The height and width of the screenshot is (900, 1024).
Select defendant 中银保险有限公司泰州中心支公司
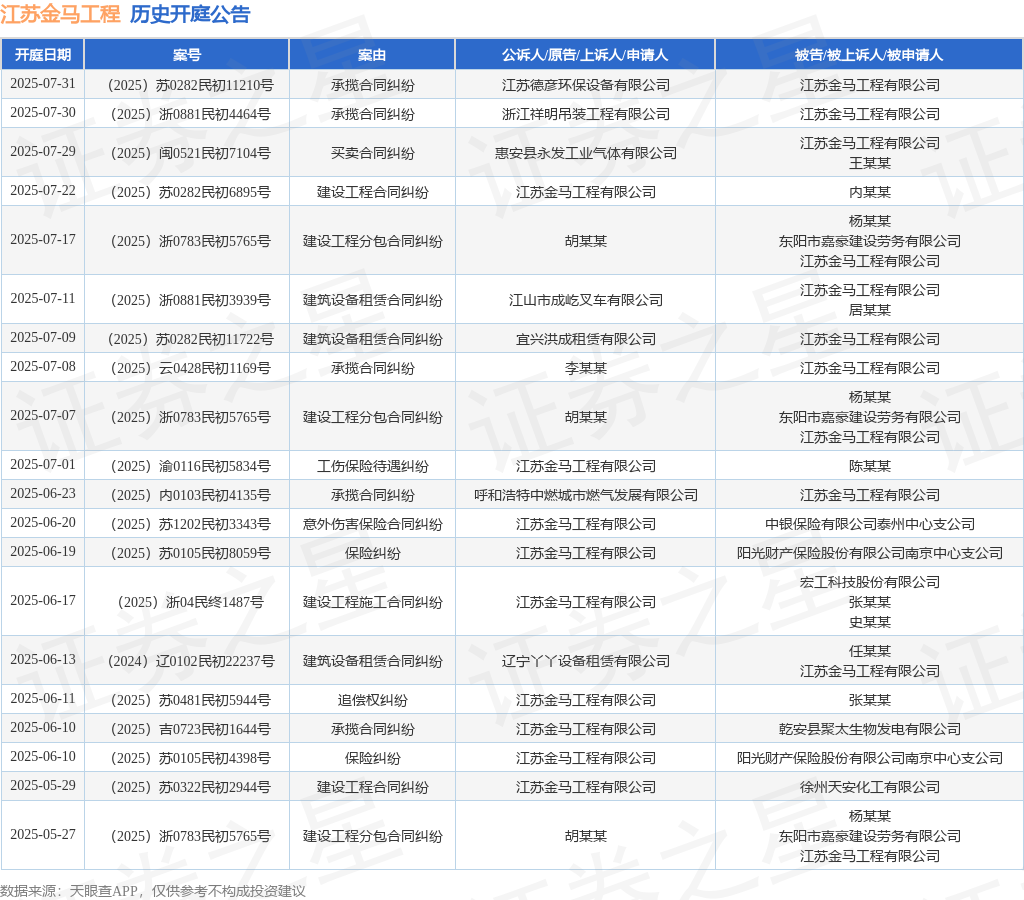coord(870,524)
